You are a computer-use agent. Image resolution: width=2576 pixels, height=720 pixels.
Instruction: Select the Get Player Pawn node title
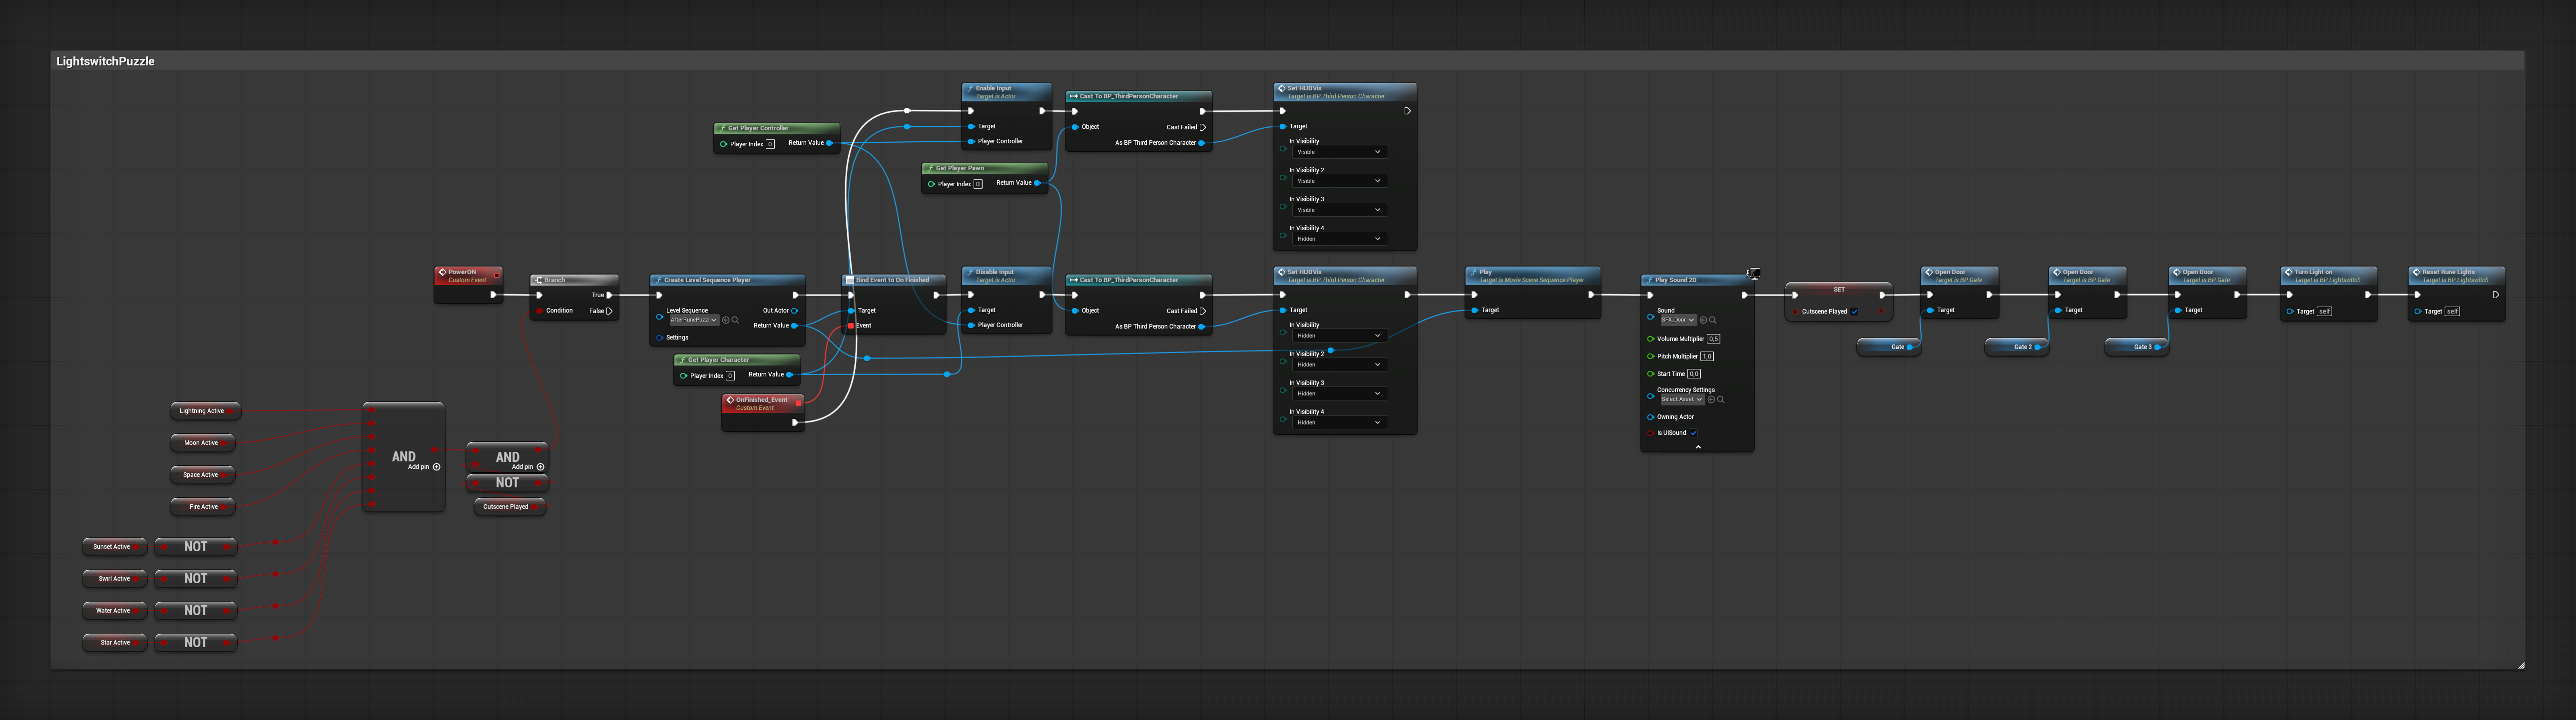(x=960, y=168)
